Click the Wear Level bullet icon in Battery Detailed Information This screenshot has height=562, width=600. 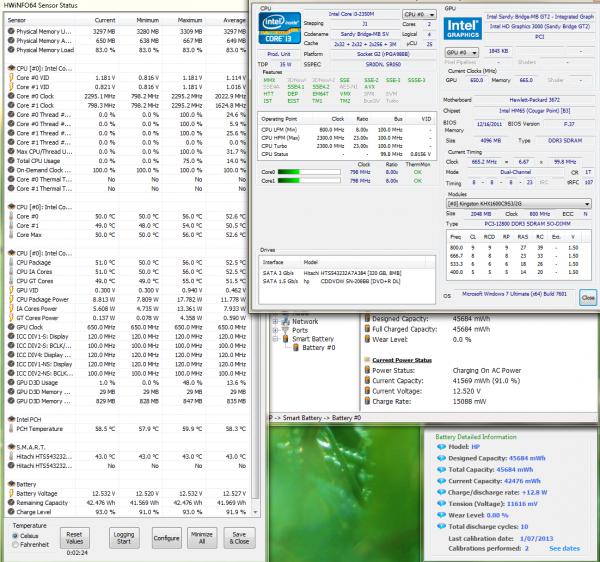(x=441, y=515)
